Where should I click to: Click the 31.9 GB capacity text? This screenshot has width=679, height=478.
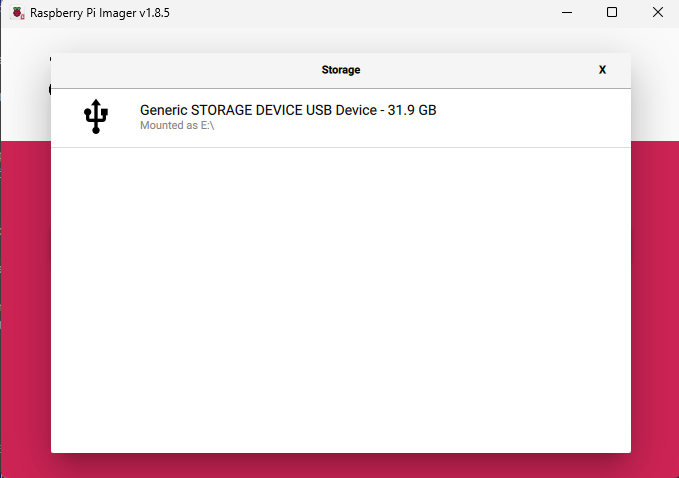pos(411,110)
